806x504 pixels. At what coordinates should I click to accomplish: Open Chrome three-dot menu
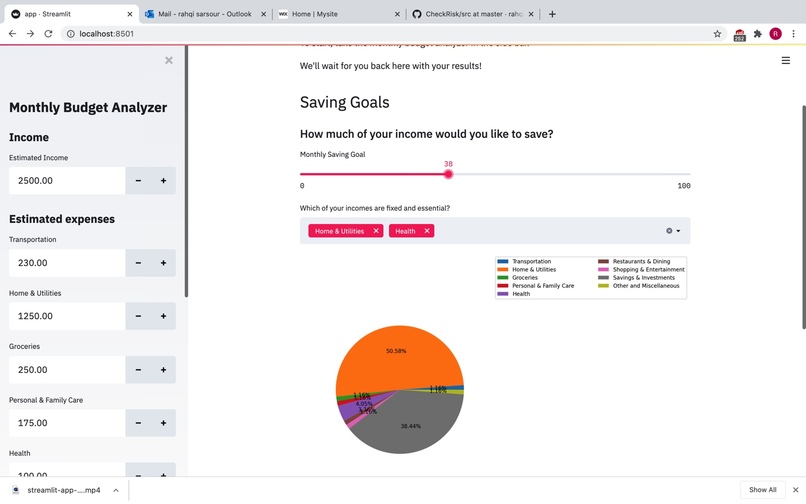pyautogui.click(x=794, y=34)
